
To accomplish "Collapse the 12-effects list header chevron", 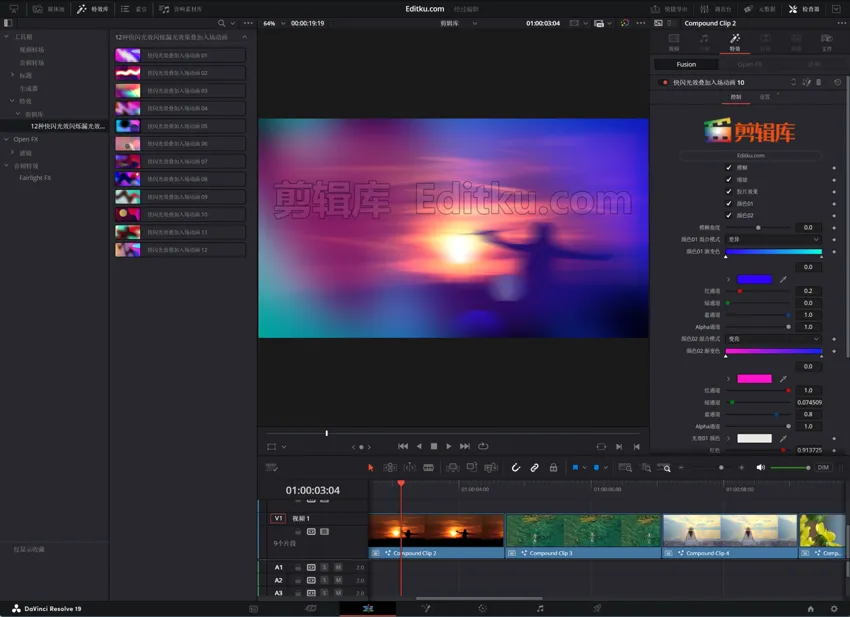I will click(x=244, y=37).
